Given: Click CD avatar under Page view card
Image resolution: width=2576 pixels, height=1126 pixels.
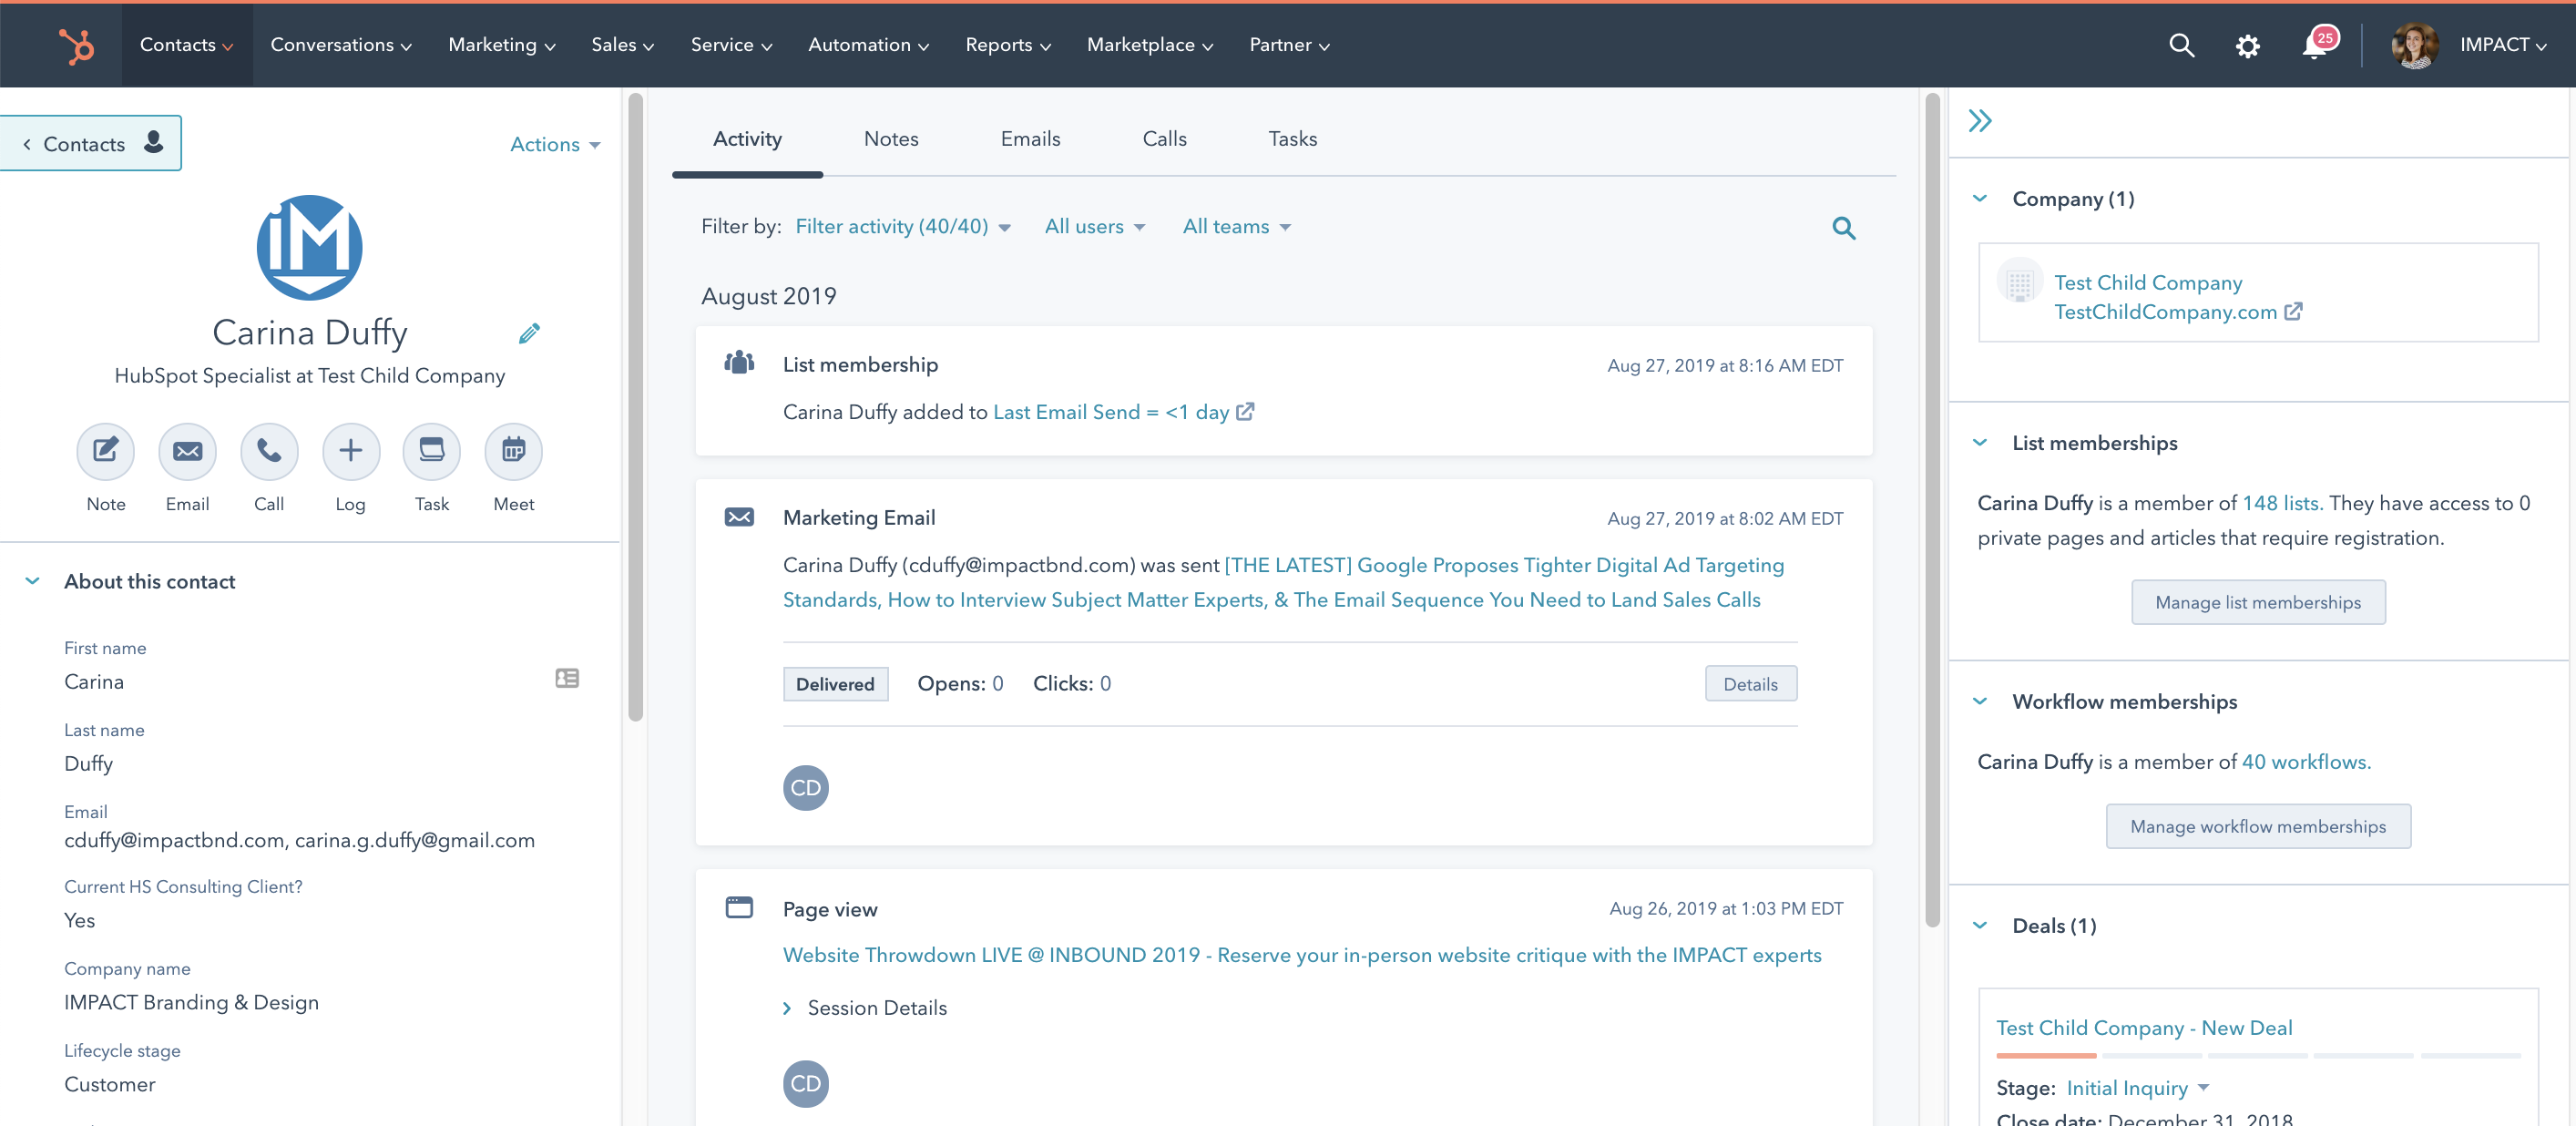Looking at the screenshot, I should 805,1083.
